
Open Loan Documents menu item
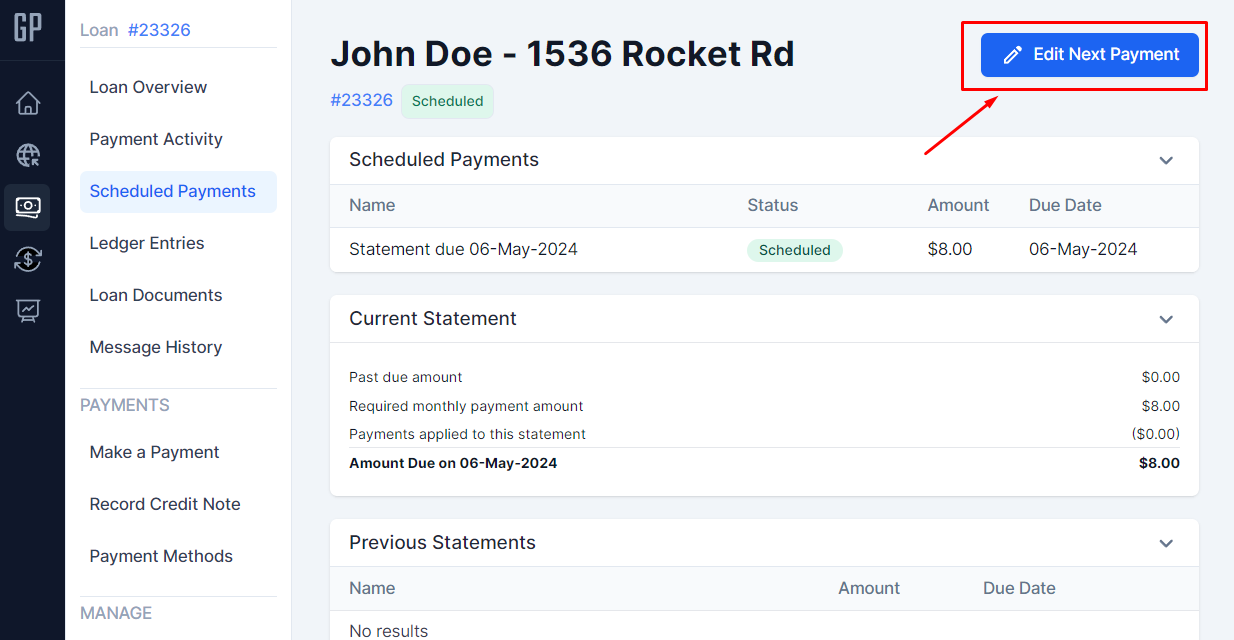[156, 295]
